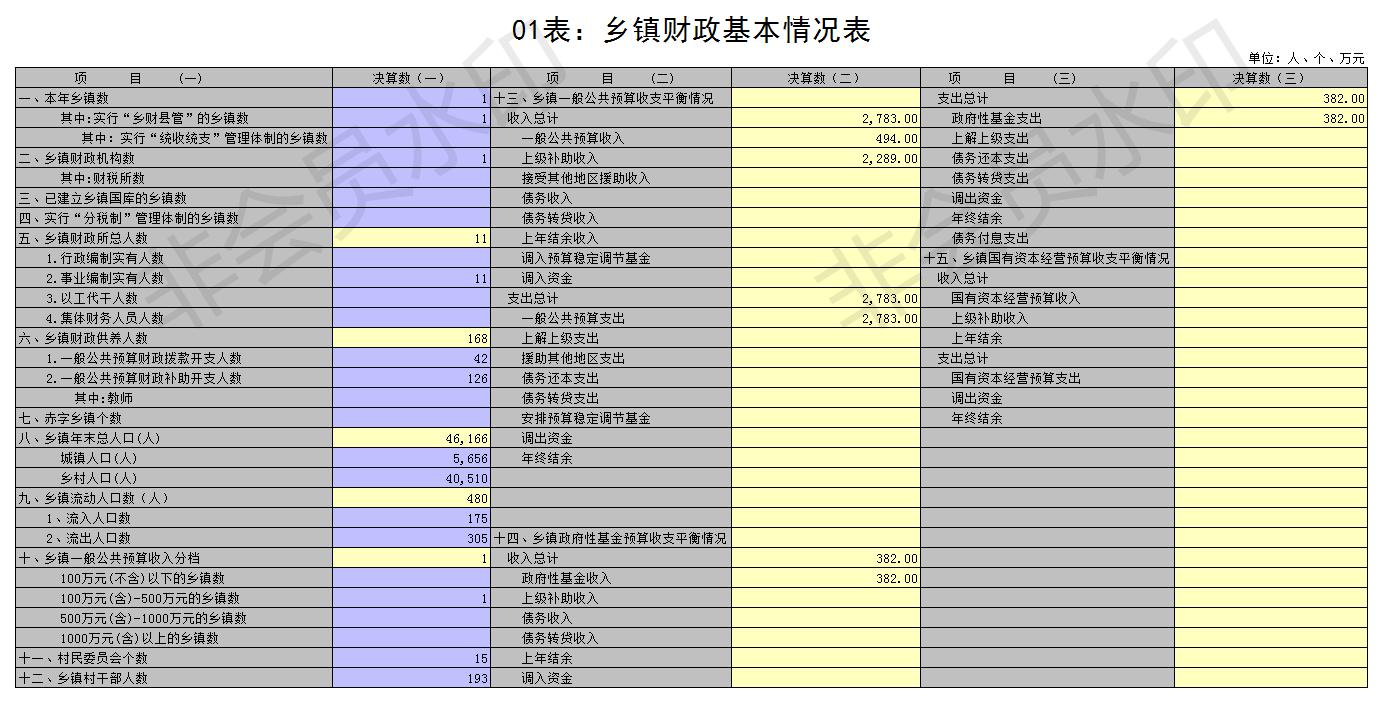
Task: Click the 一般公共预算收入 amount 494.00
Action: point(825,138)
